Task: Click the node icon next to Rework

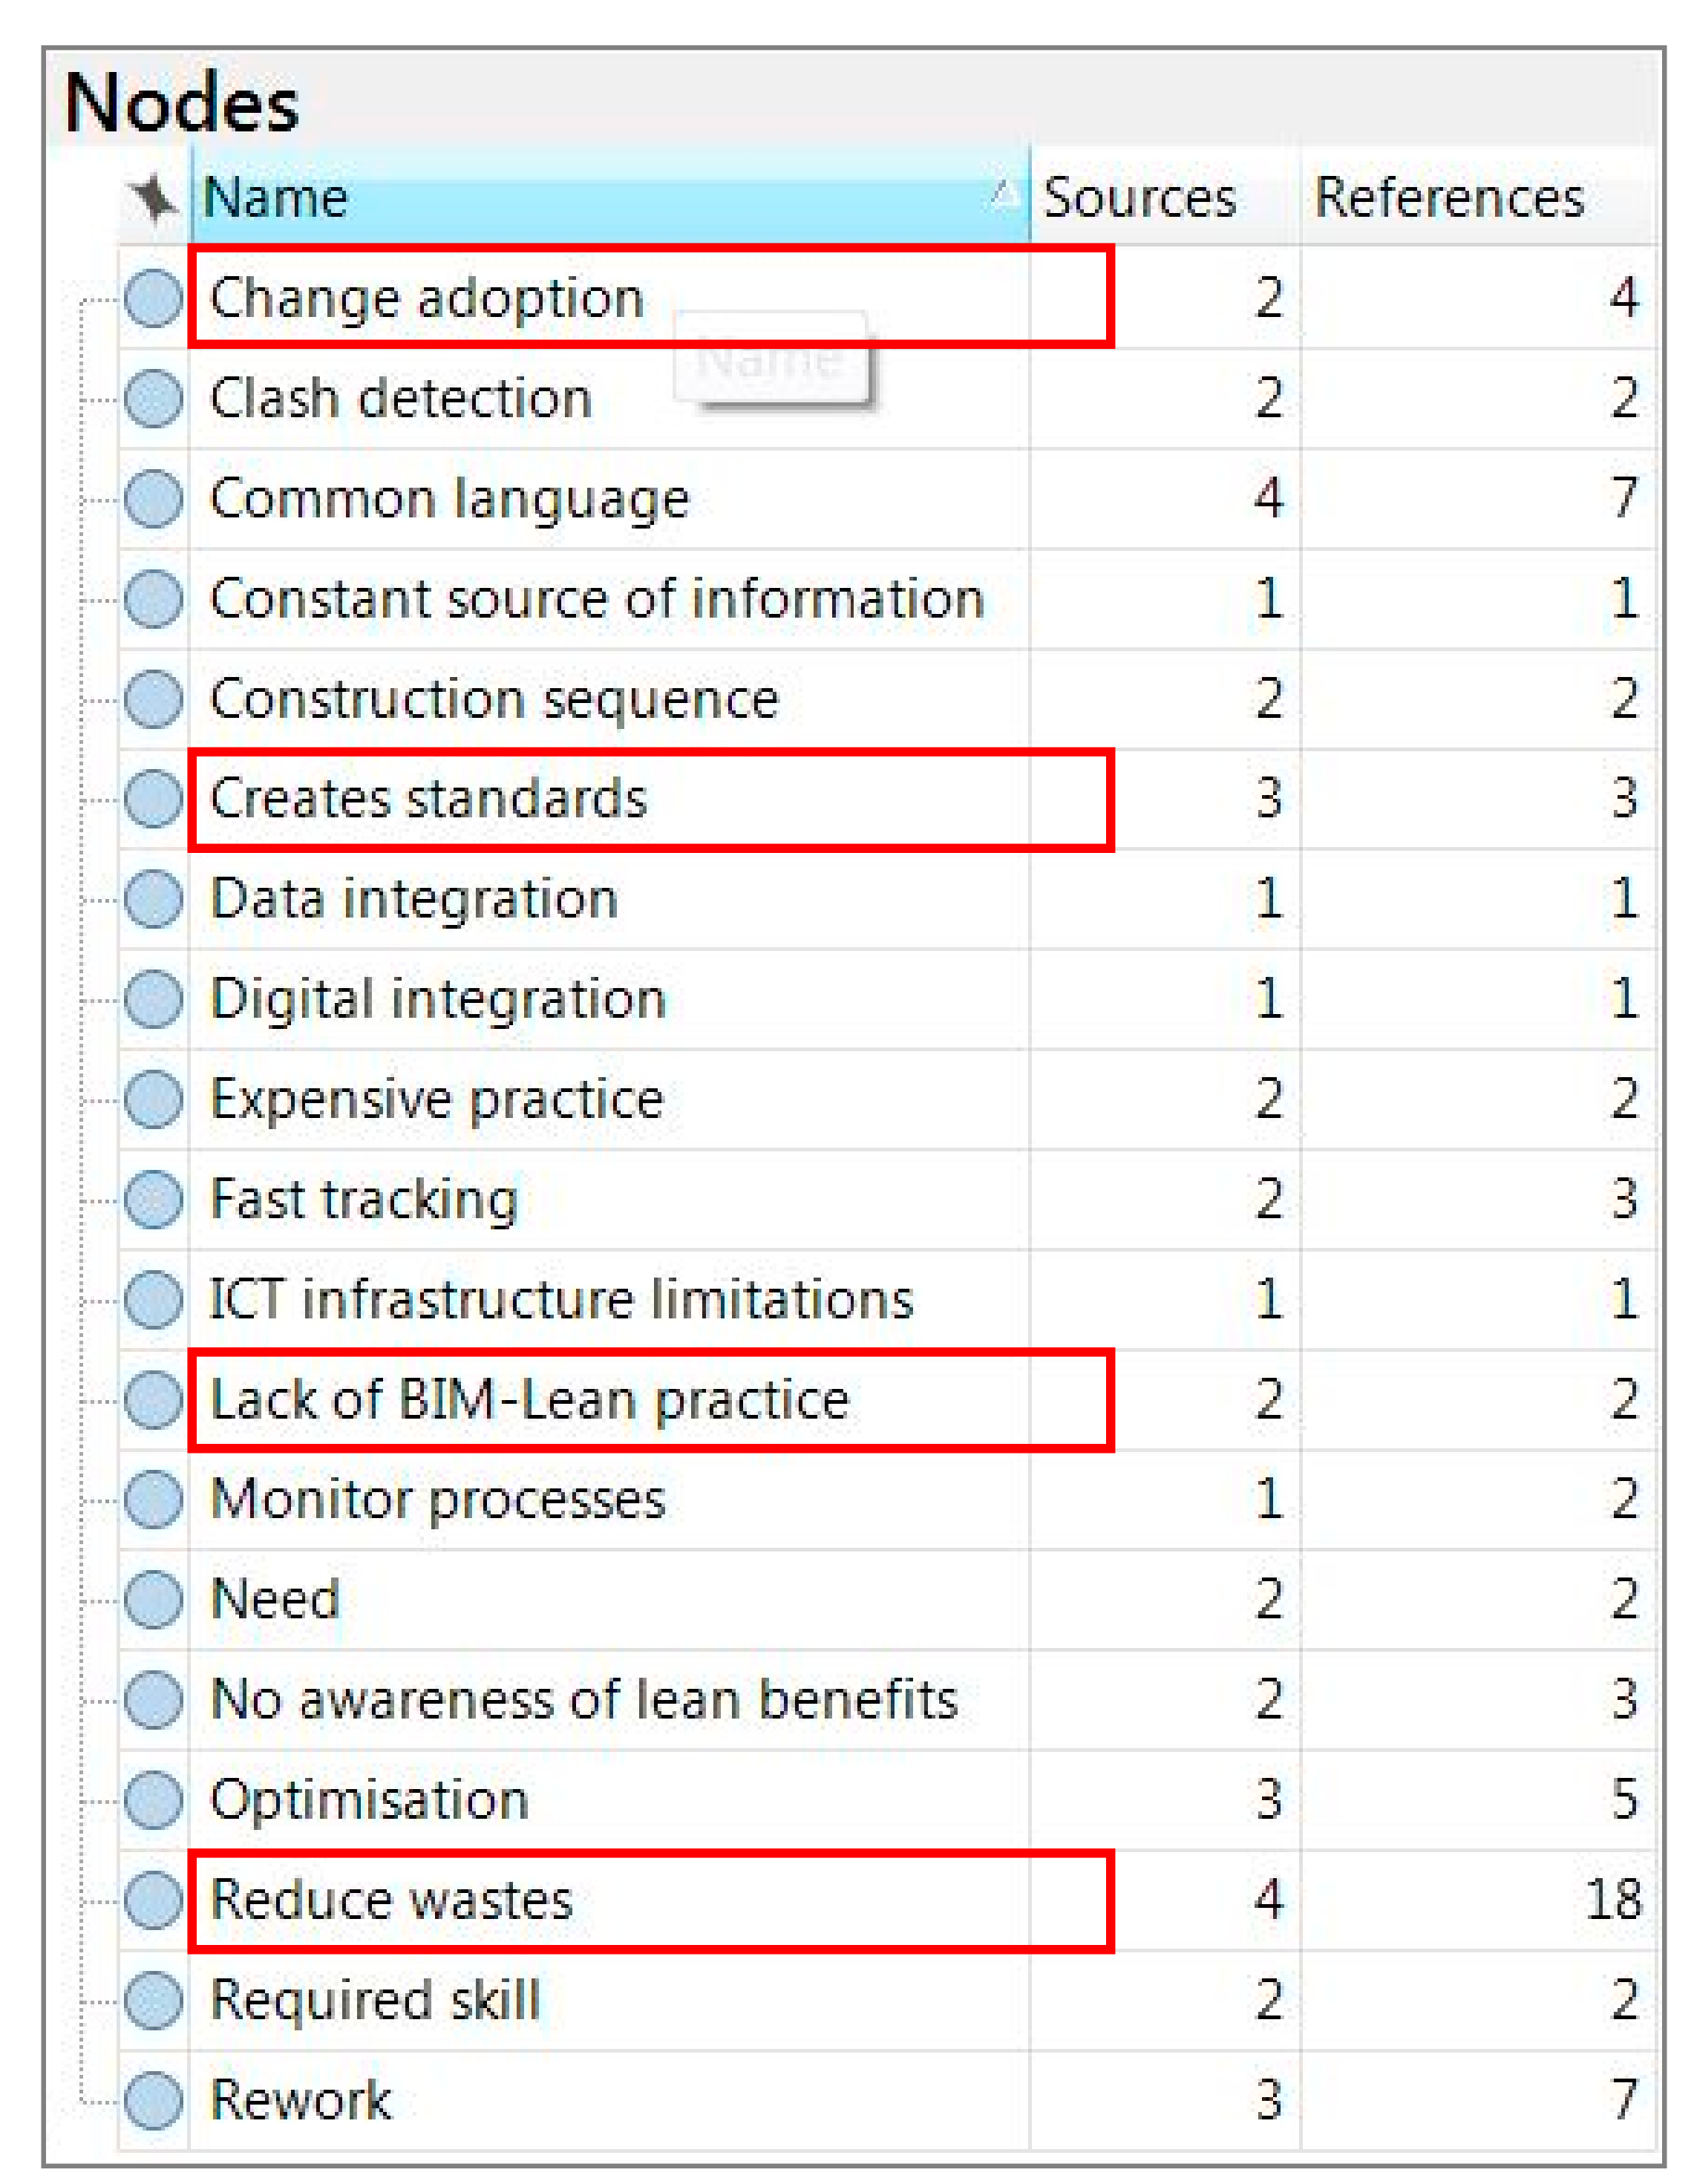Action: [153, 2100]
